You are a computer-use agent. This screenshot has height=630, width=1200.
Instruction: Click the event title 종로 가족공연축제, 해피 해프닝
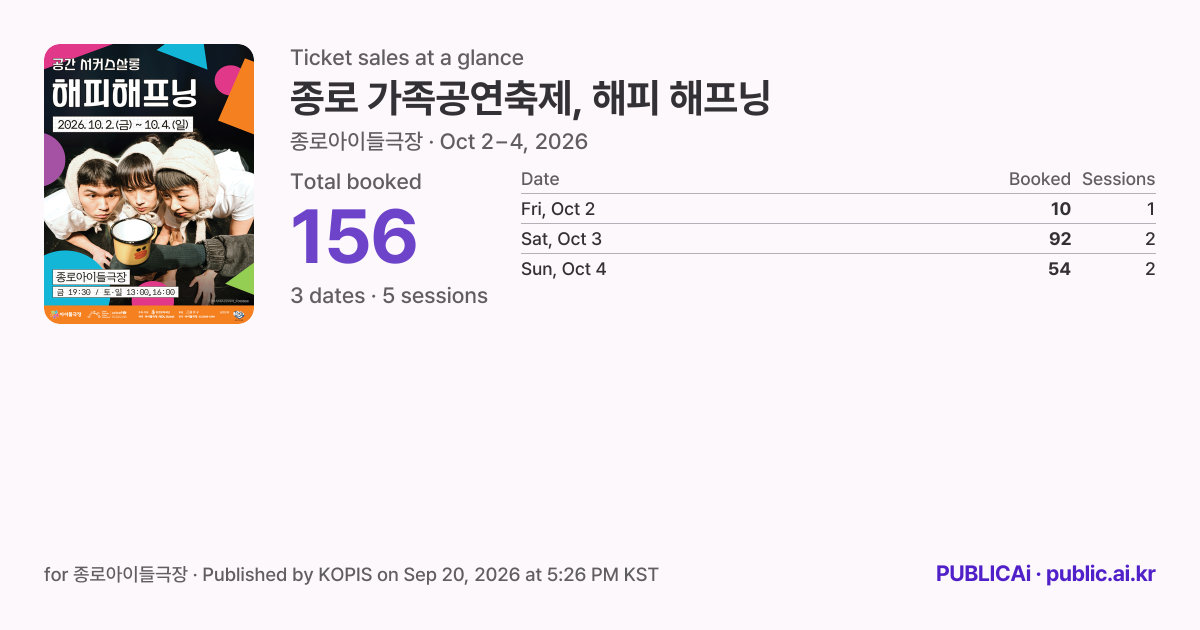(x=530, y=98)
